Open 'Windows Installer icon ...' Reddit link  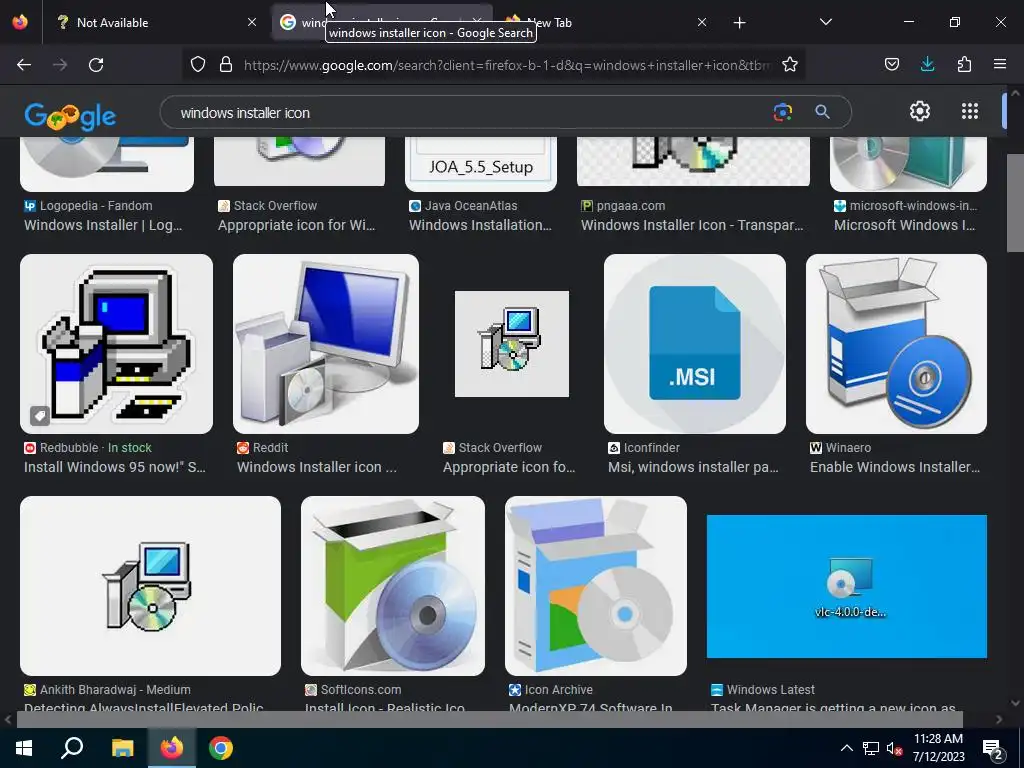tap(317, 467)
